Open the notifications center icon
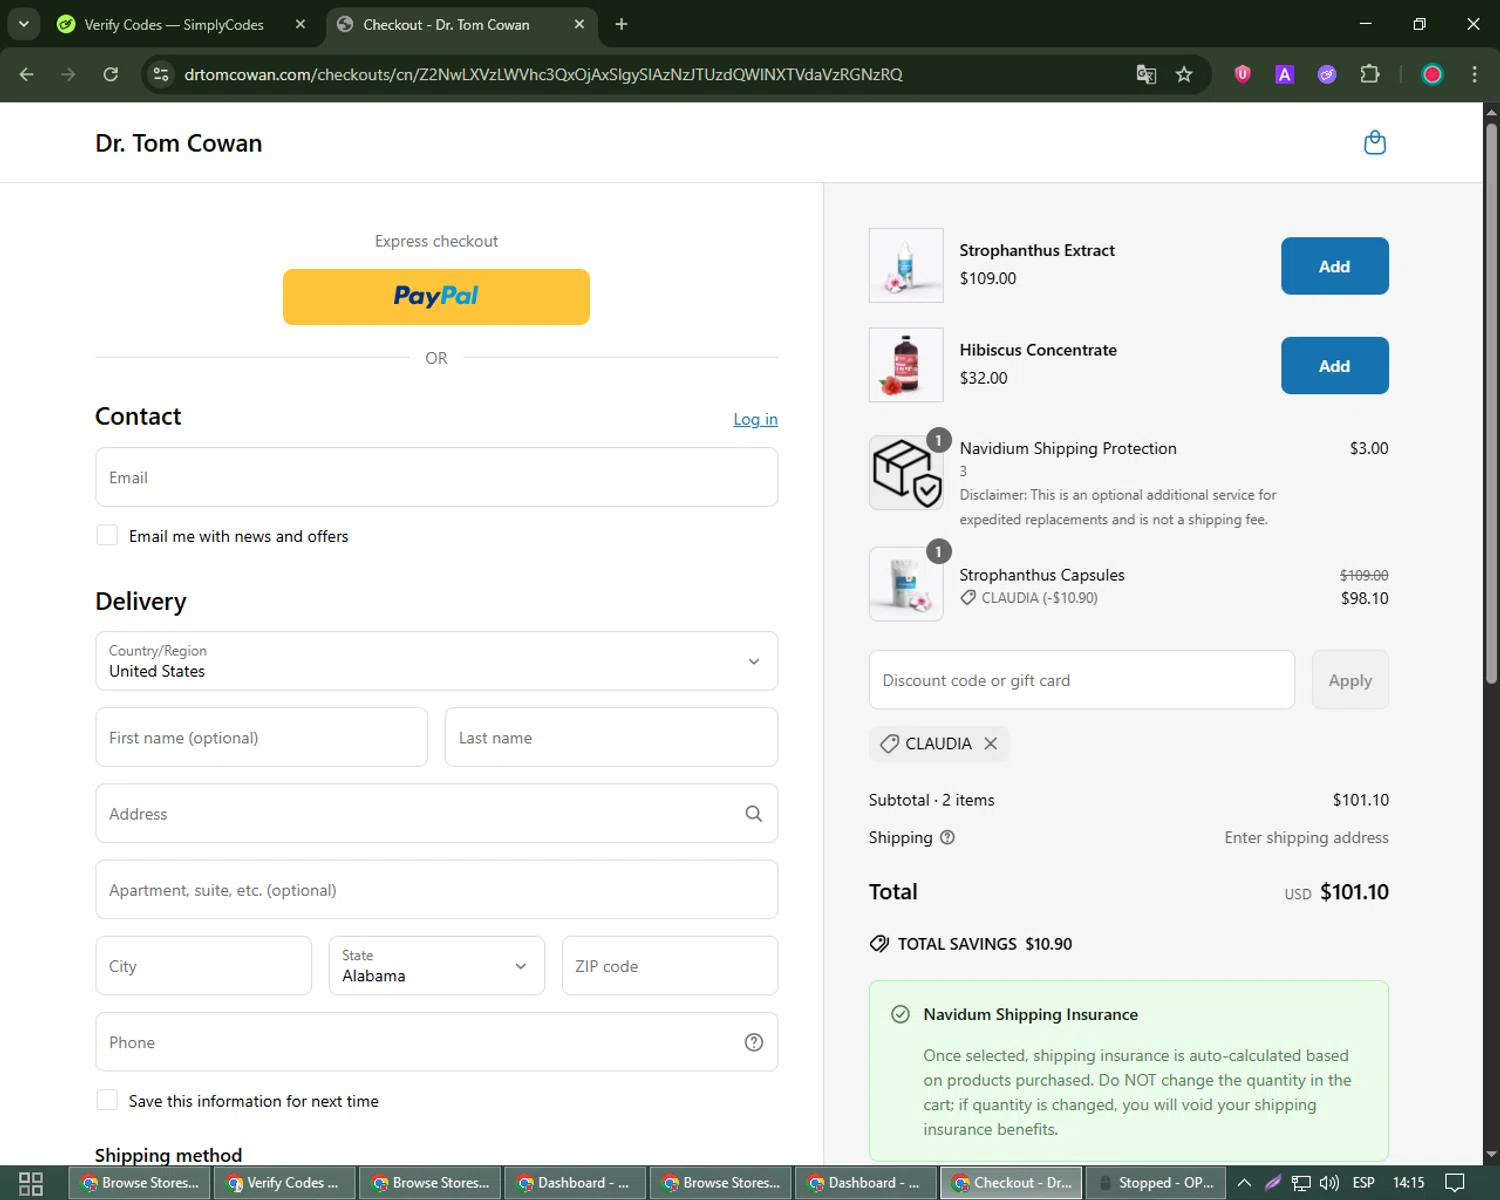 [x=1455, y=1183]
